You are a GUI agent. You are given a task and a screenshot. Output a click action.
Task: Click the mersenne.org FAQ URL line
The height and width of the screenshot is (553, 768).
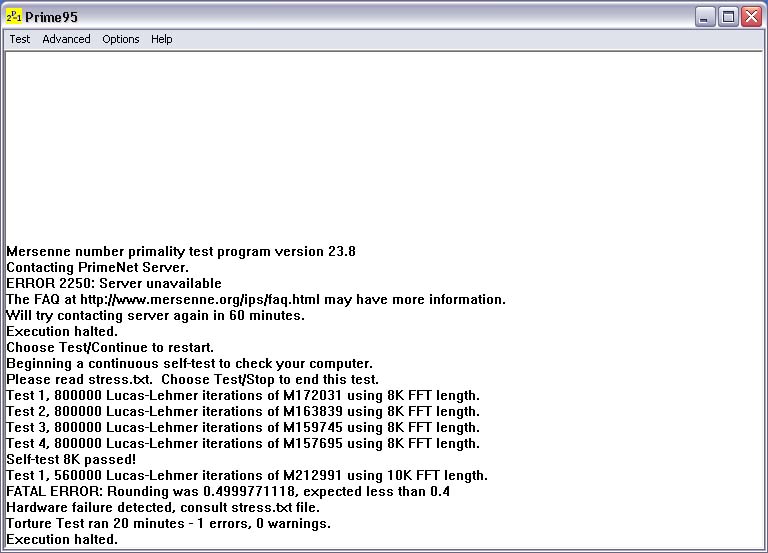pyautogui.click(x=256, y=299)
